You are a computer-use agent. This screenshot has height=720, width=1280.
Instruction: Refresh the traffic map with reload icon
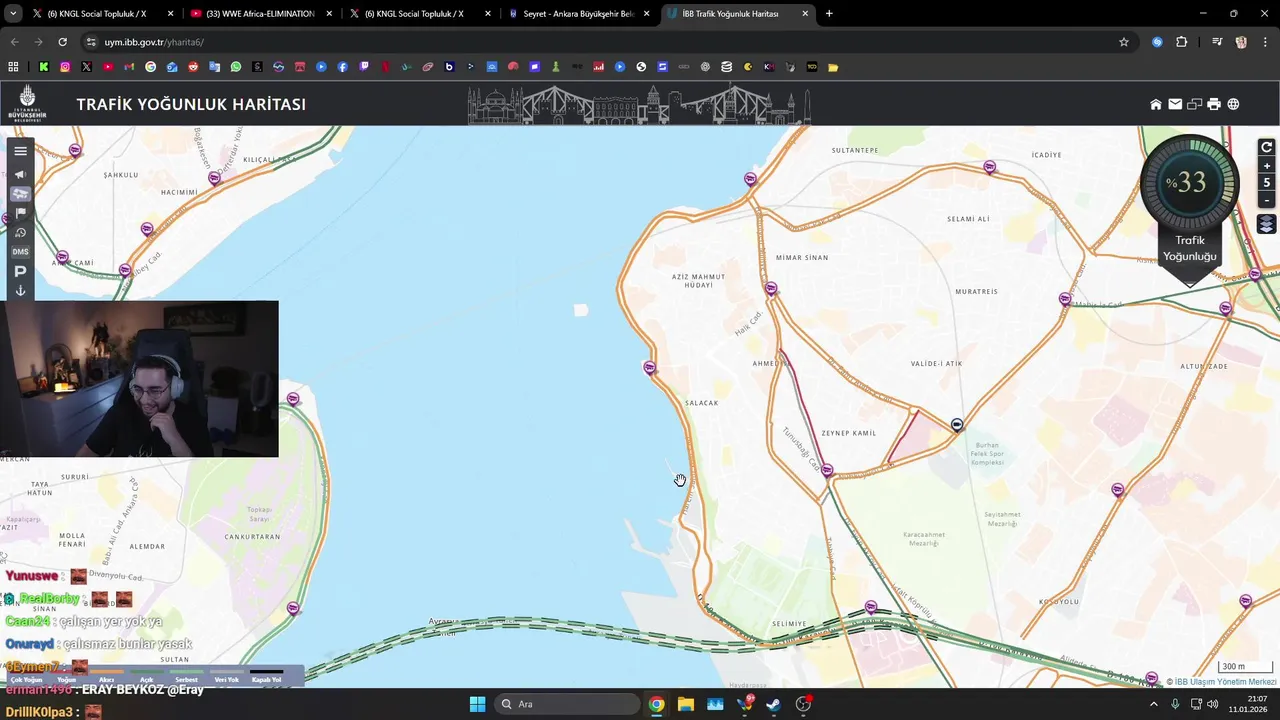coord(1266,147)
